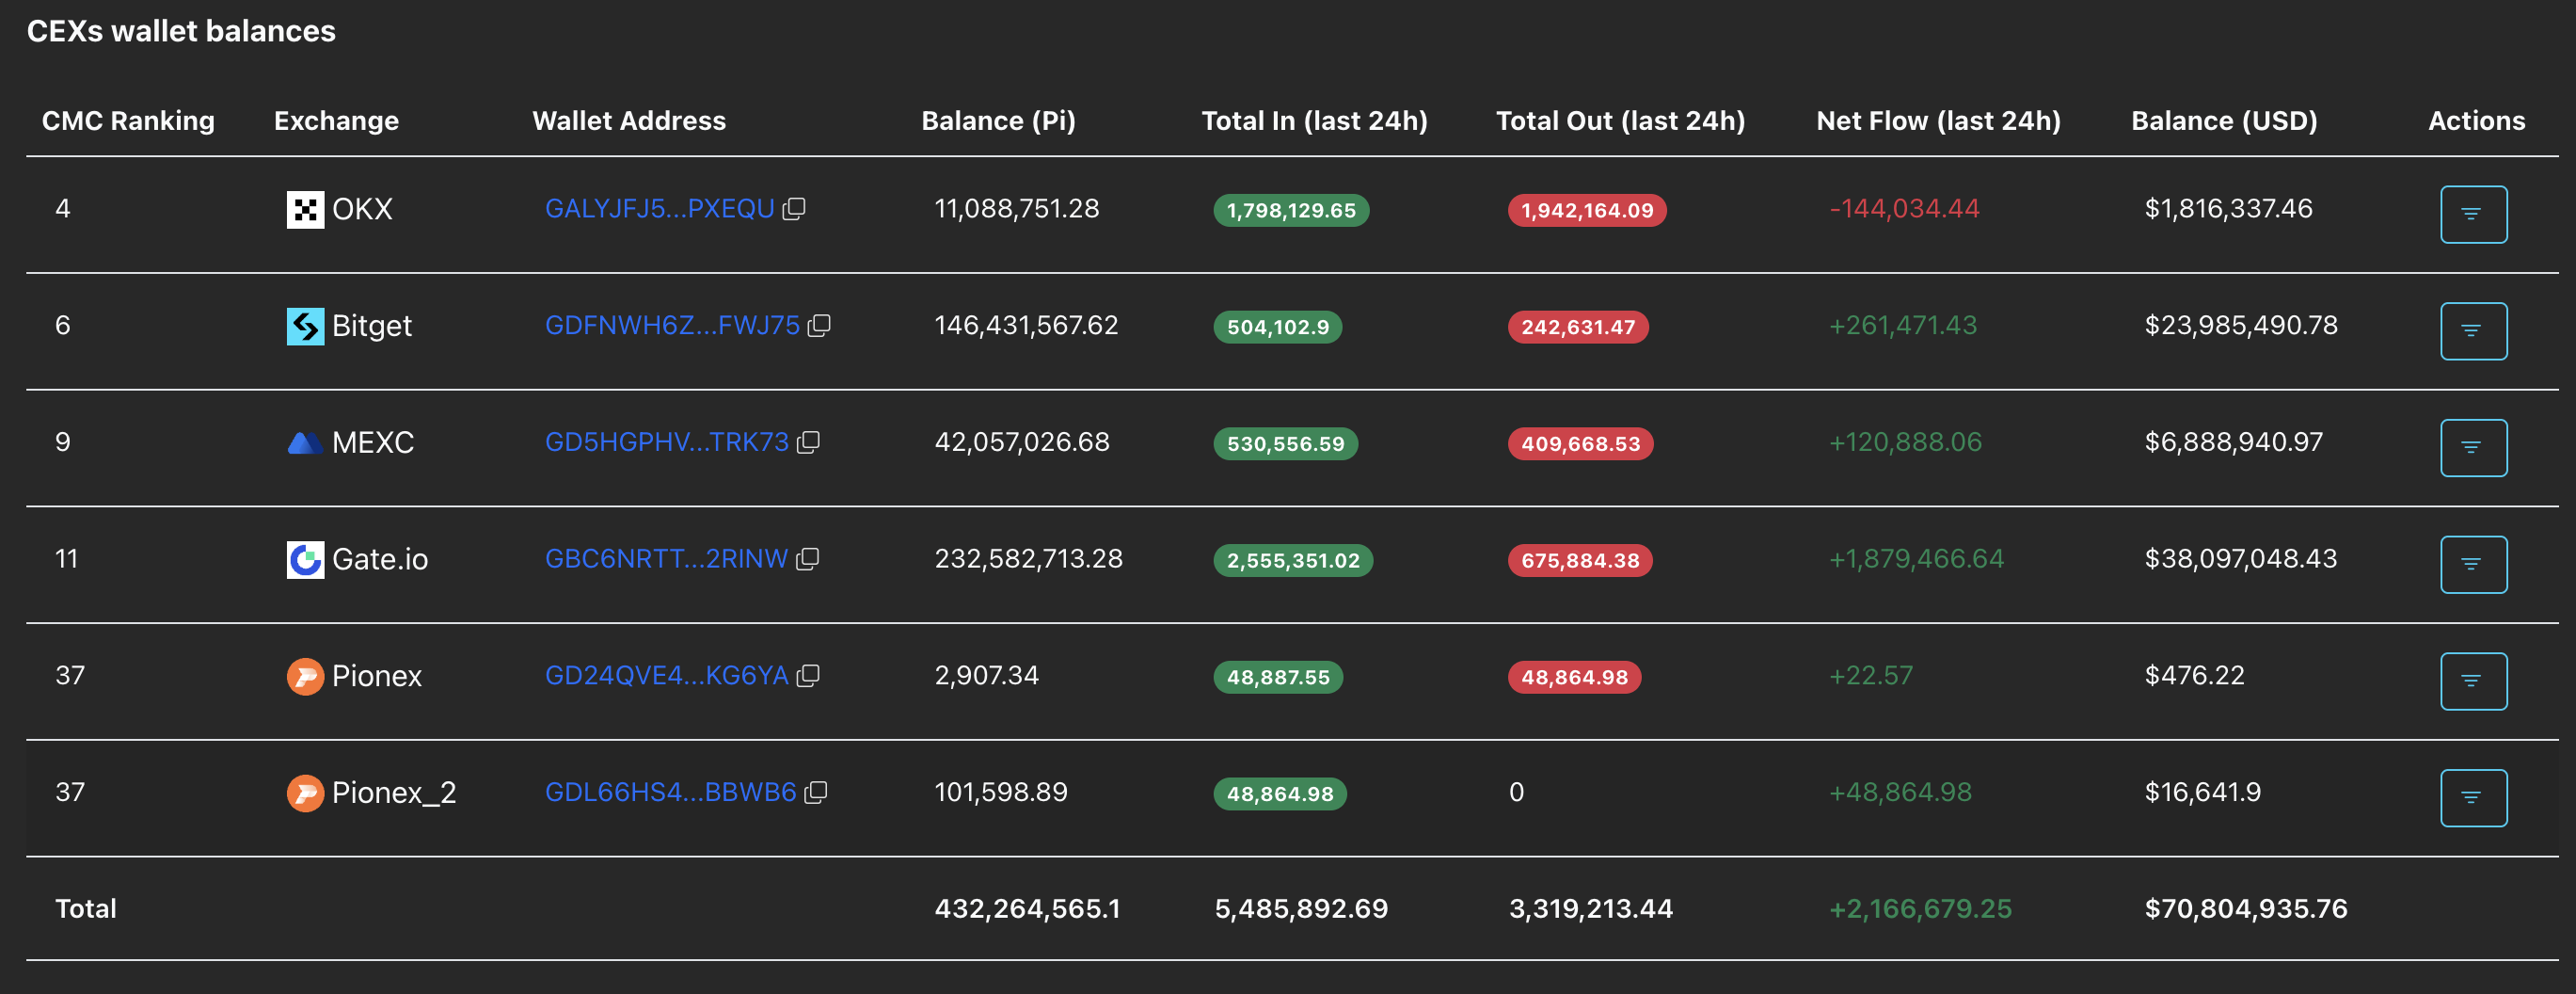
Task: Copy the Bitget wallet address
Action: click(819, 325)
